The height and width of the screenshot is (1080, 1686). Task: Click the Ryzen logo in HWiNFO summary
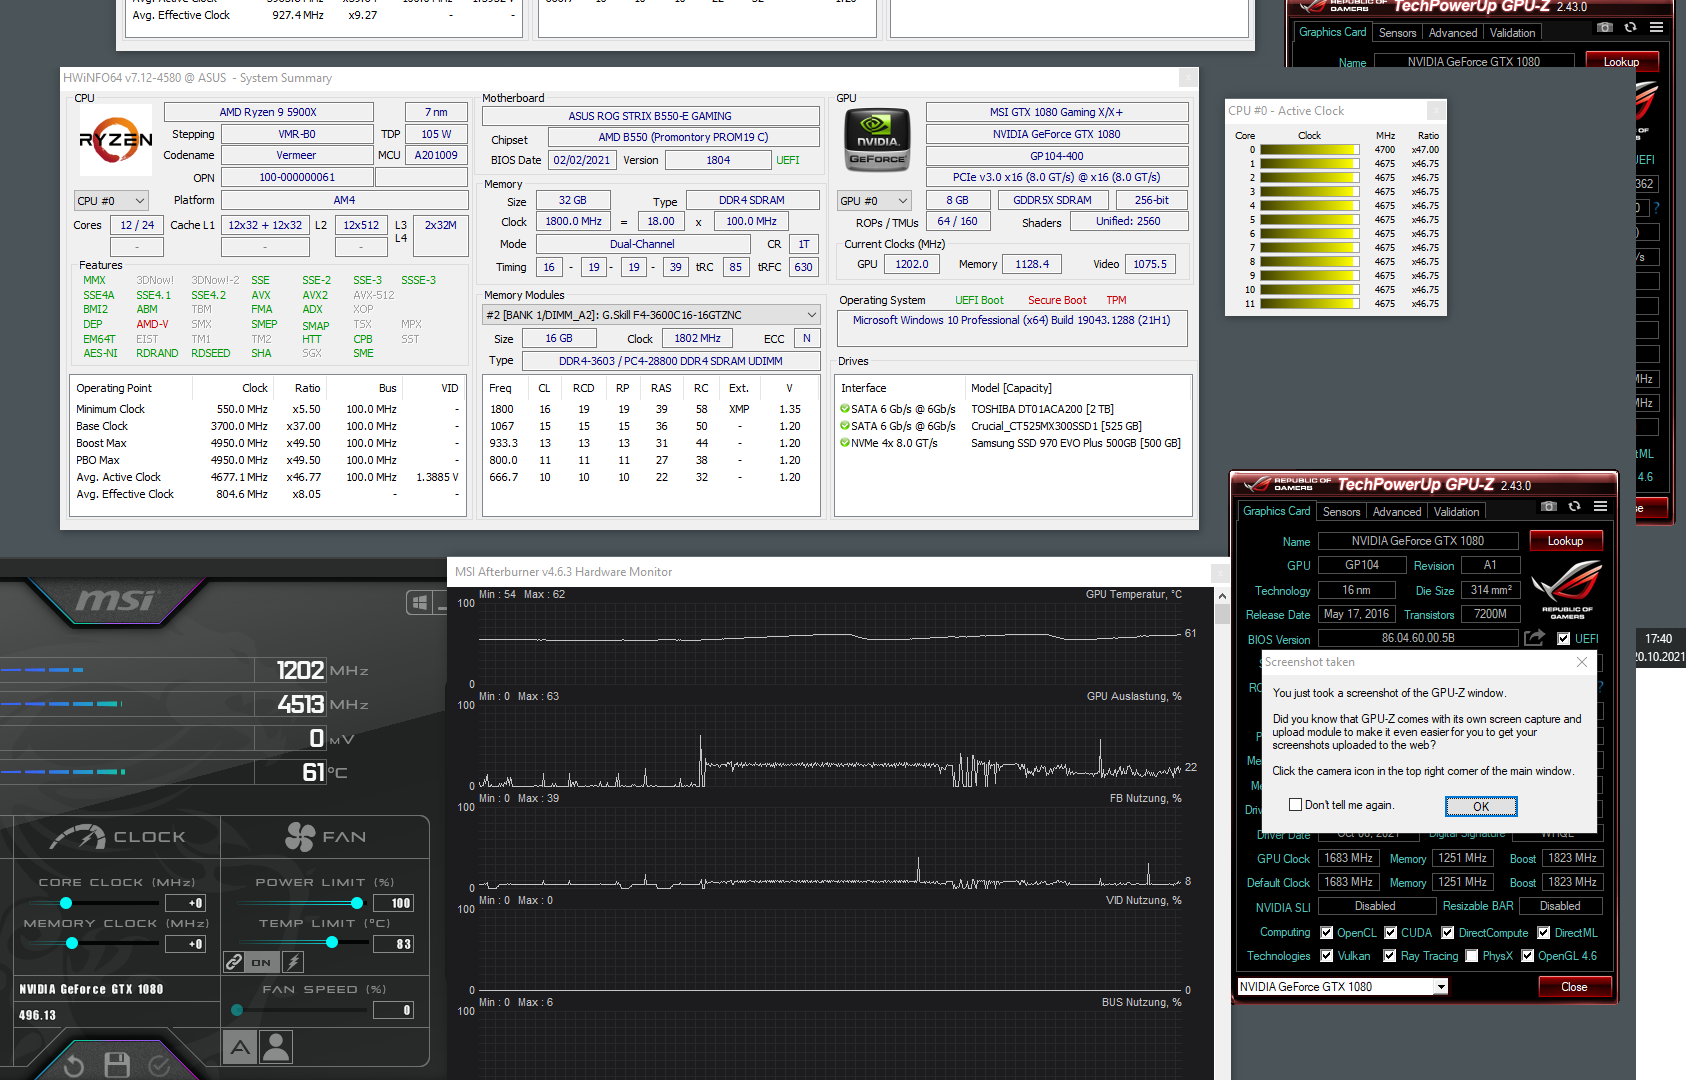pyautogui.click(x=116, y=141)
